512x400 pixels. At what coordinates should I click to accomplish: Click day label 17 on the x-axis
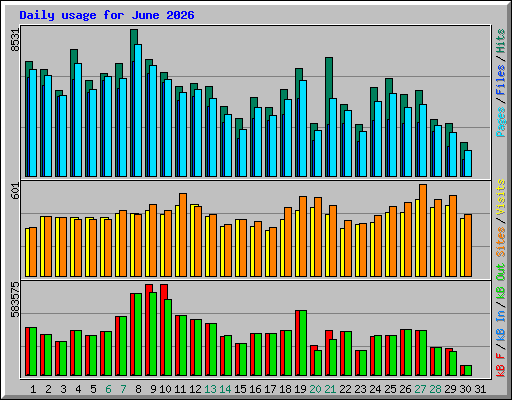[x=270, y=389]
